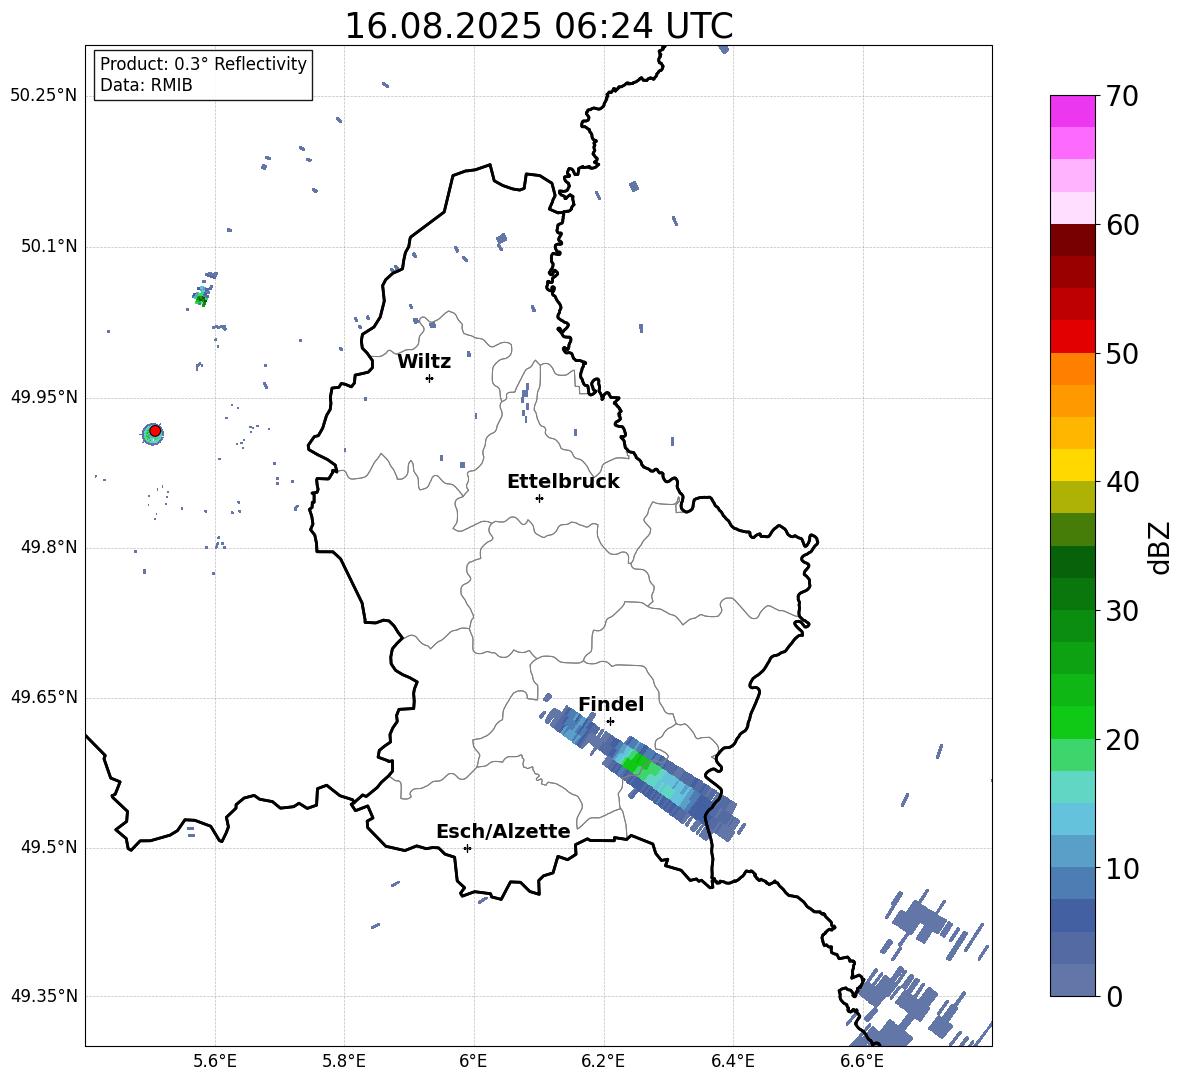Click the title 16.08.2025 06:24 UTC

coord(538,26)
